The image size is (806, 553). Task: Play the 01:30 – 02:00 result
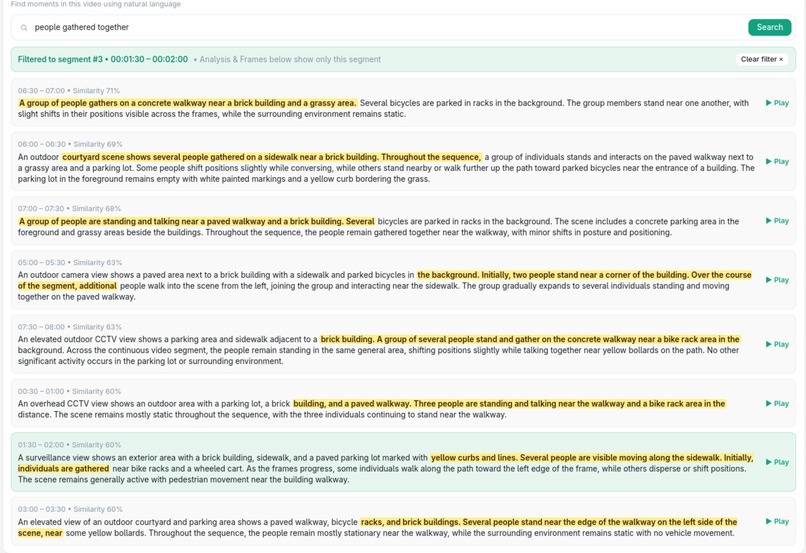(777, 462)
